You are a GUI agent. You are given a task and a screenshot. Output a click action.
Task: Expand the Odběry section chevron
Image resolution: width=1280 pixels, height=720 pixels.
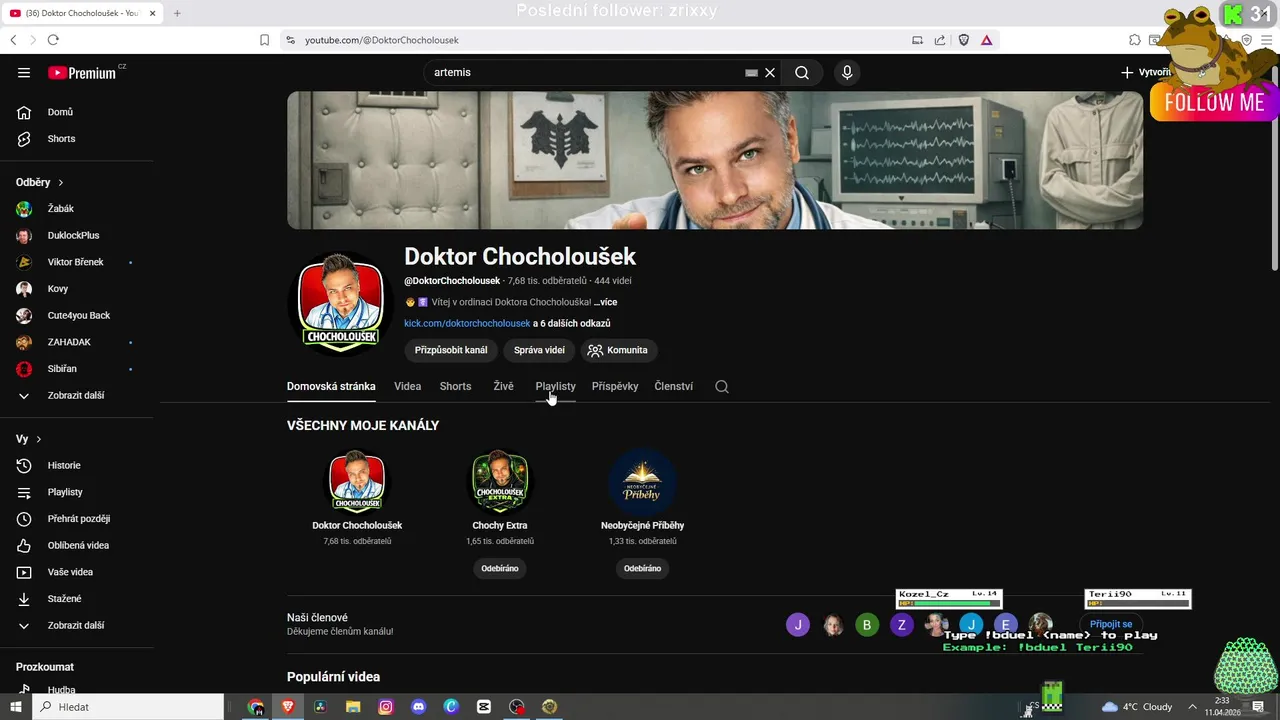[61, 183]
